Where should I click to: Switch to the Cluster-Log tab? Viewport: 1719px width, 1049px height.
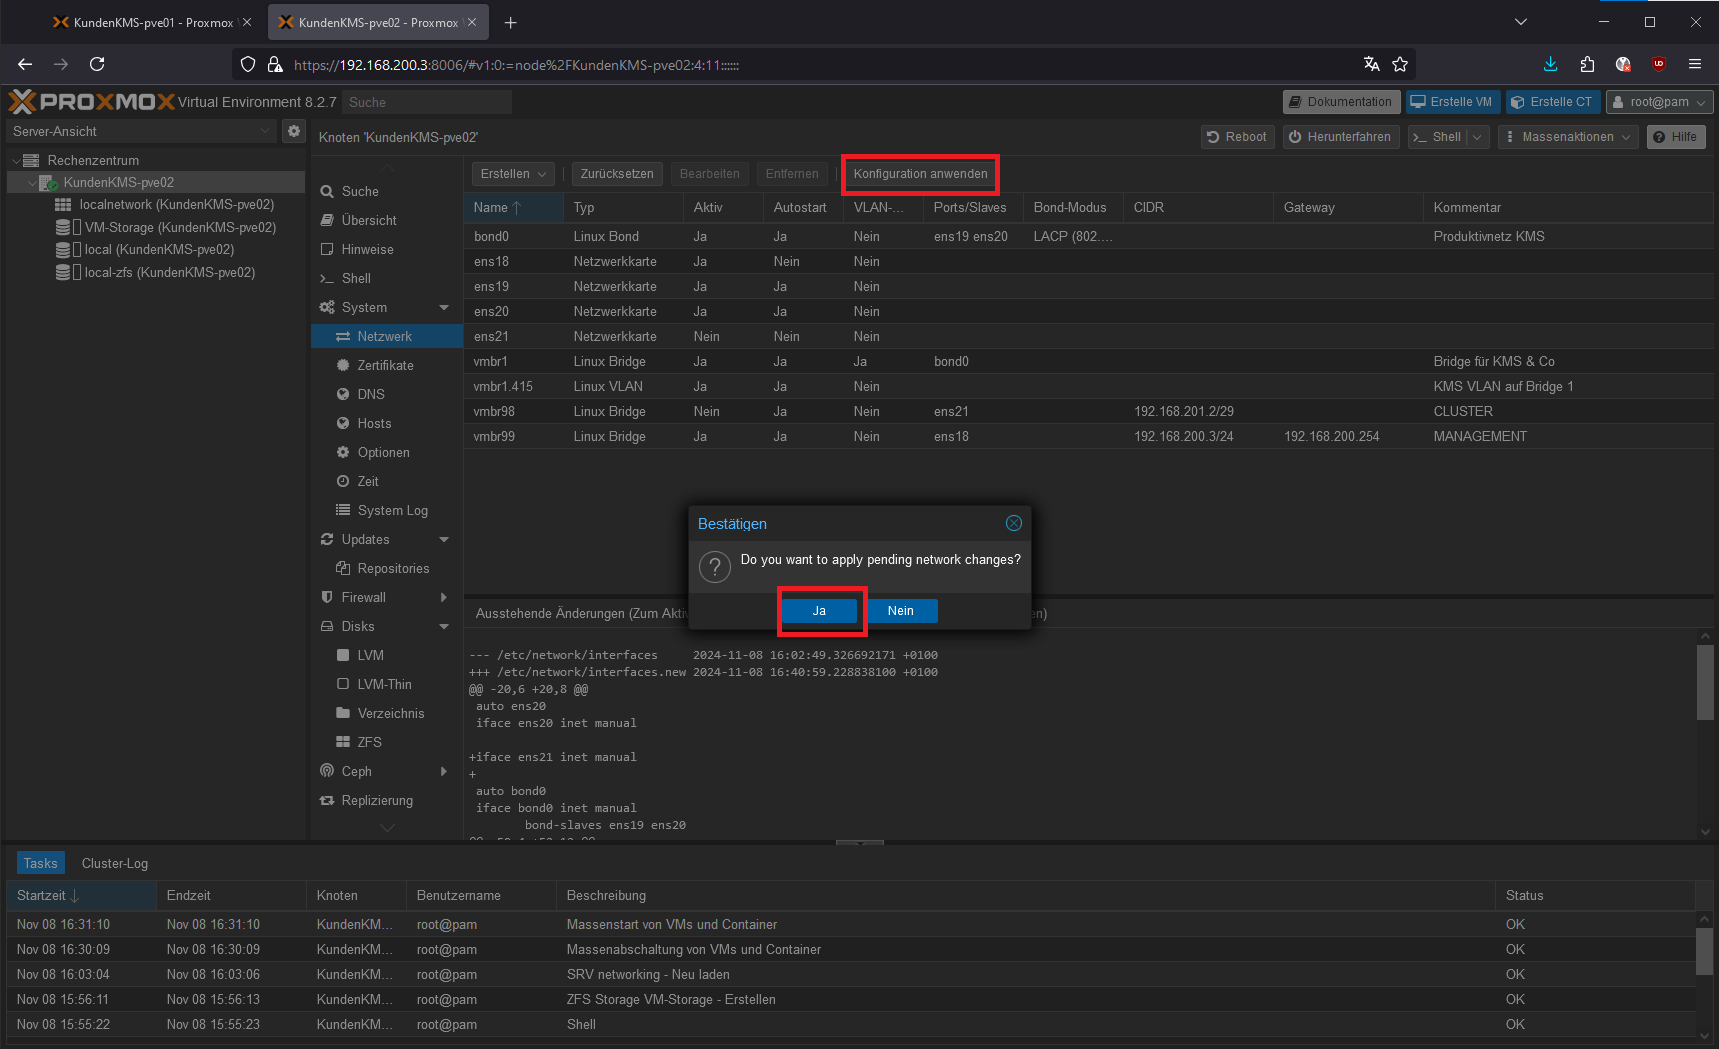(x=115, y=863)
